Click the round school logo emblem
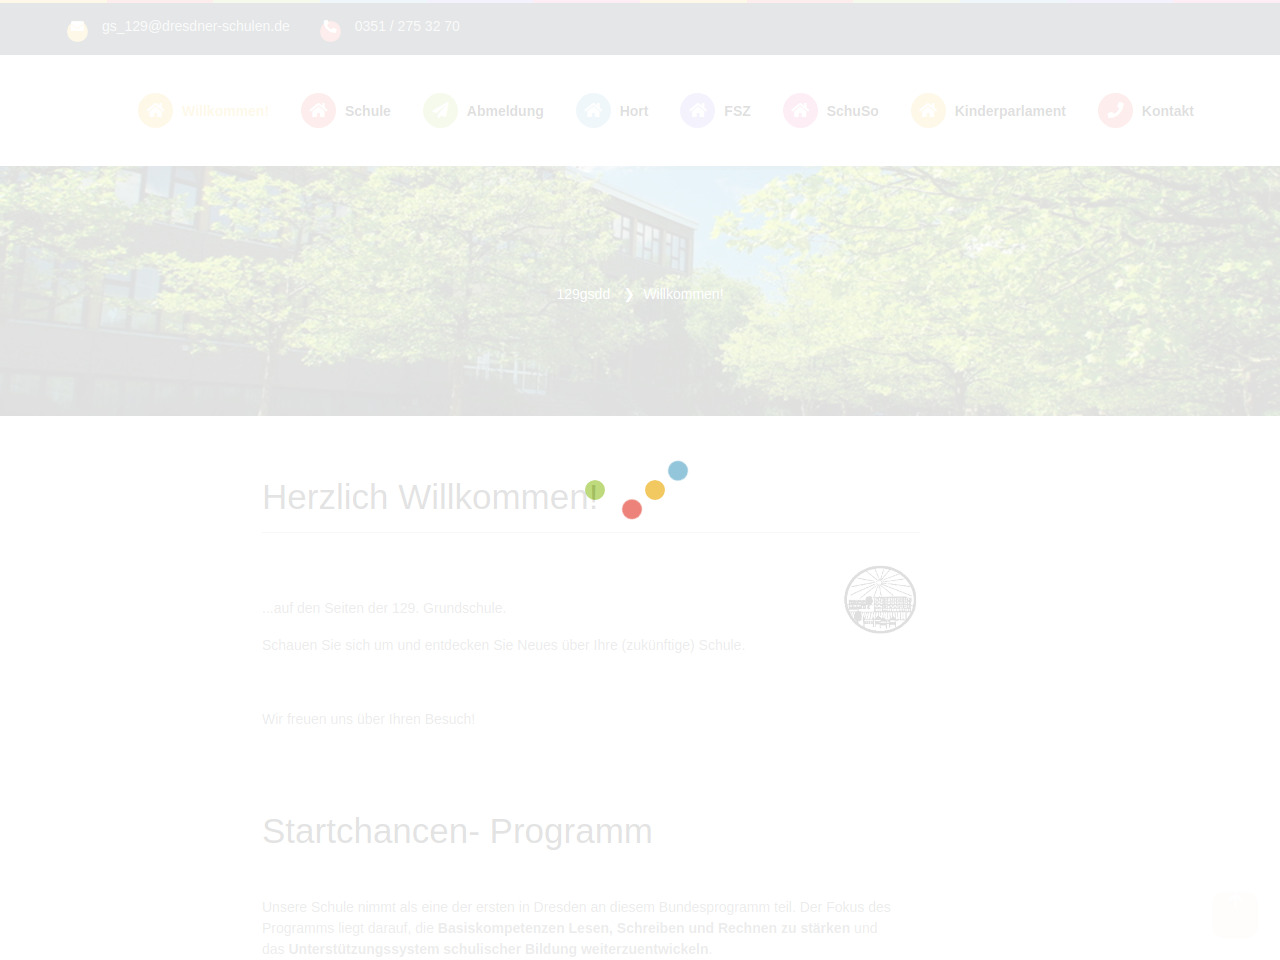1280x960 pixels. tap(880, 600)
